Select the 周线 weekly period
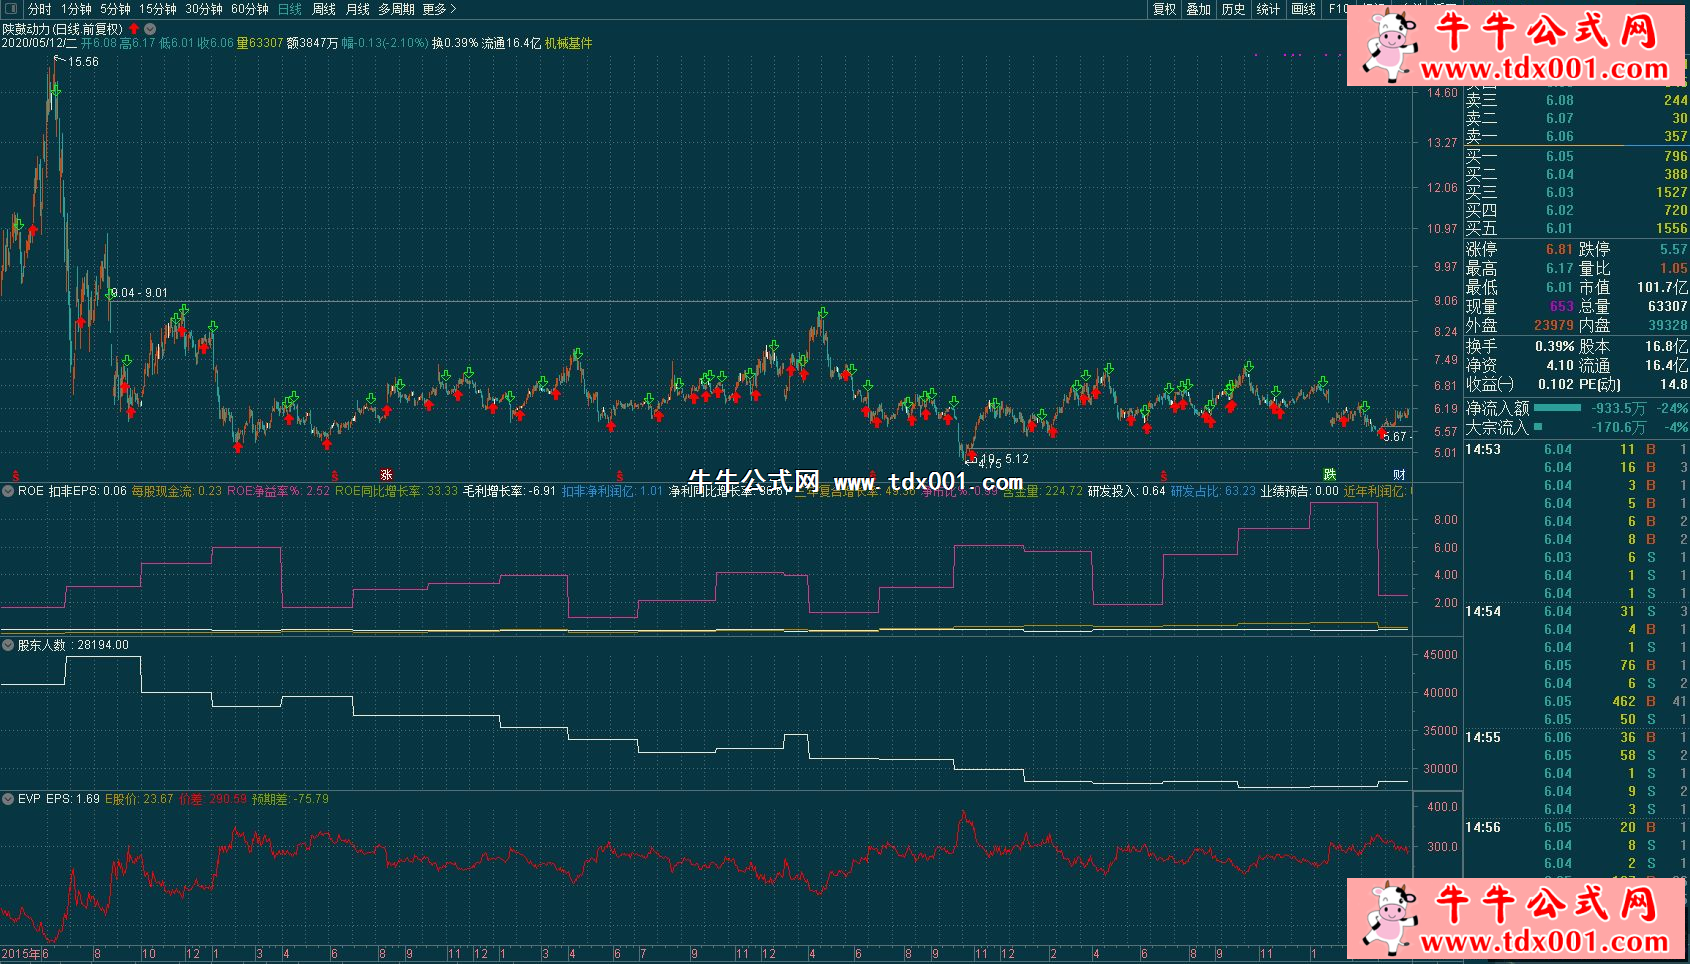The height and width of the screenshot is (964, 1690). point(324,9)
